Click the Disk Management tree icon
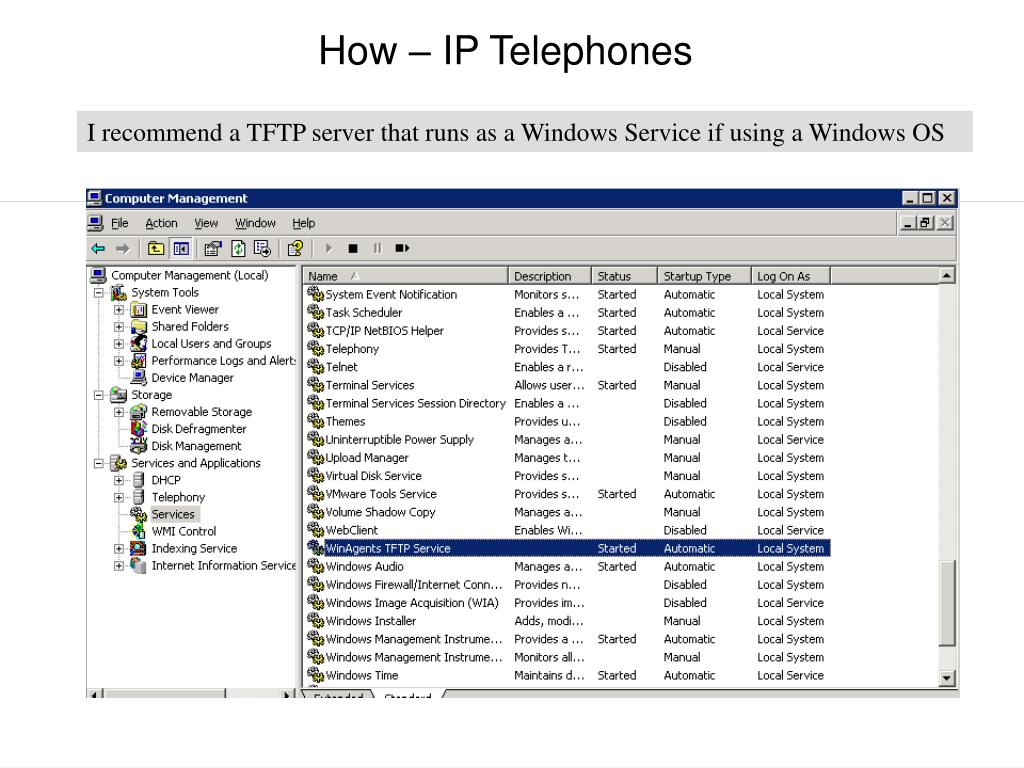 139,445
